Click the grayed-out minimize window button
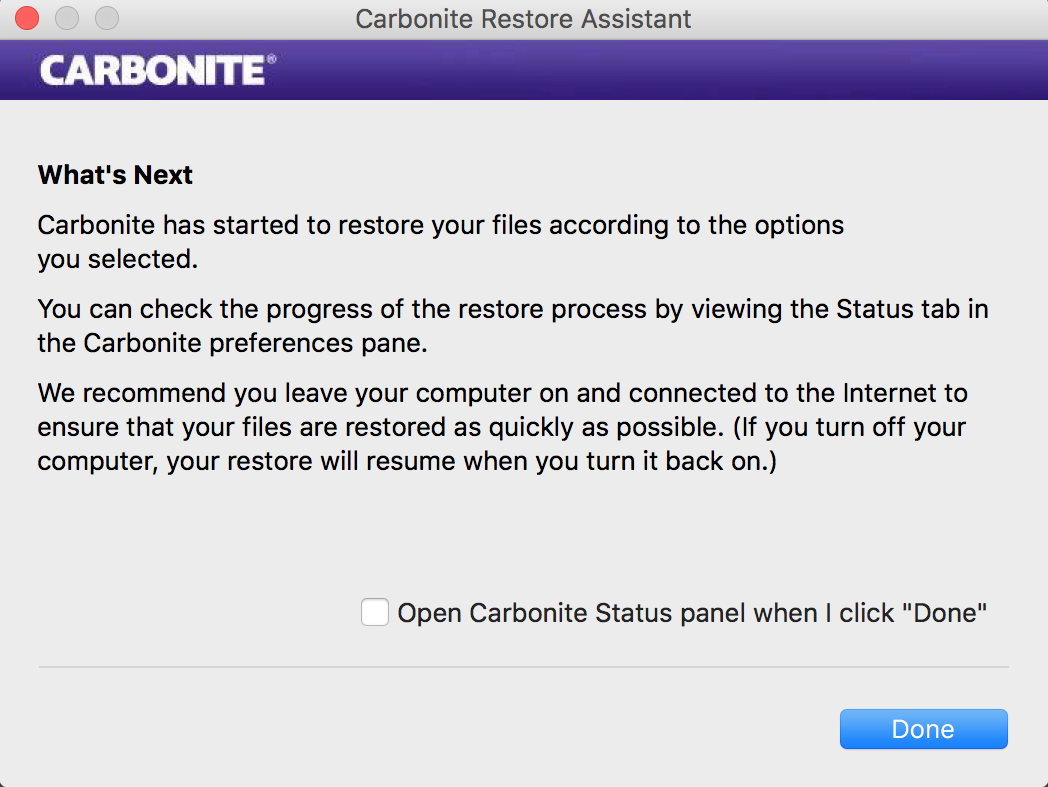 (67, 18)
